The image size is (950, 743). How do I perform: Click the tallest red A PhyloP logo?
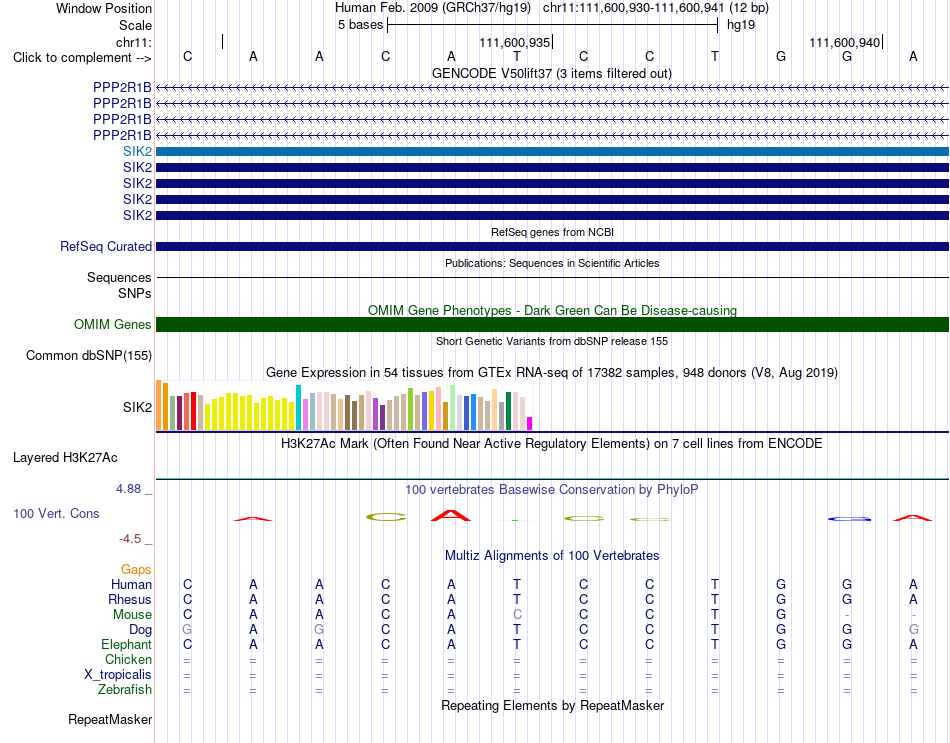click(x=450, y=516)
